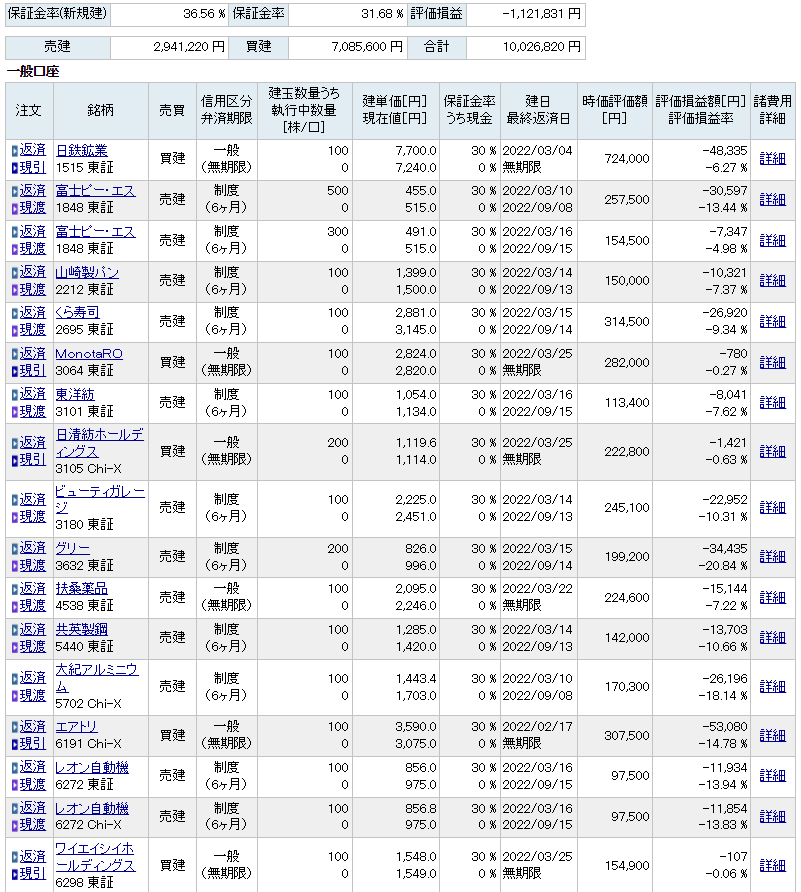Select 現渡 text link for 東洋紡
Image resolution: width=801 pixels, height=892 pixels.
point(33,411)
